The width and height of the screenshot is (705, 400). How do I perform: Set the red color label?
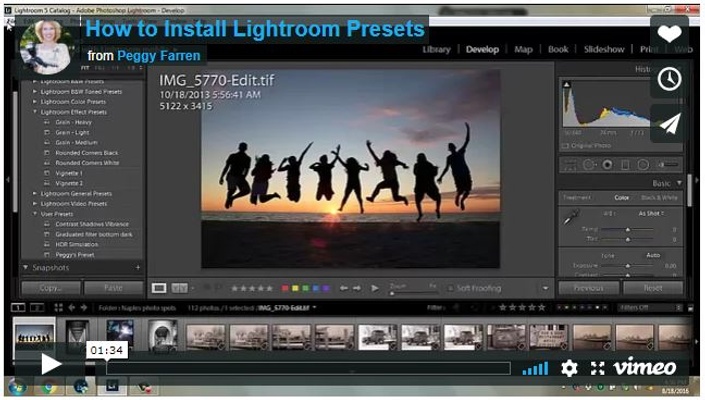pyautogui.click(x=285, y=288)
